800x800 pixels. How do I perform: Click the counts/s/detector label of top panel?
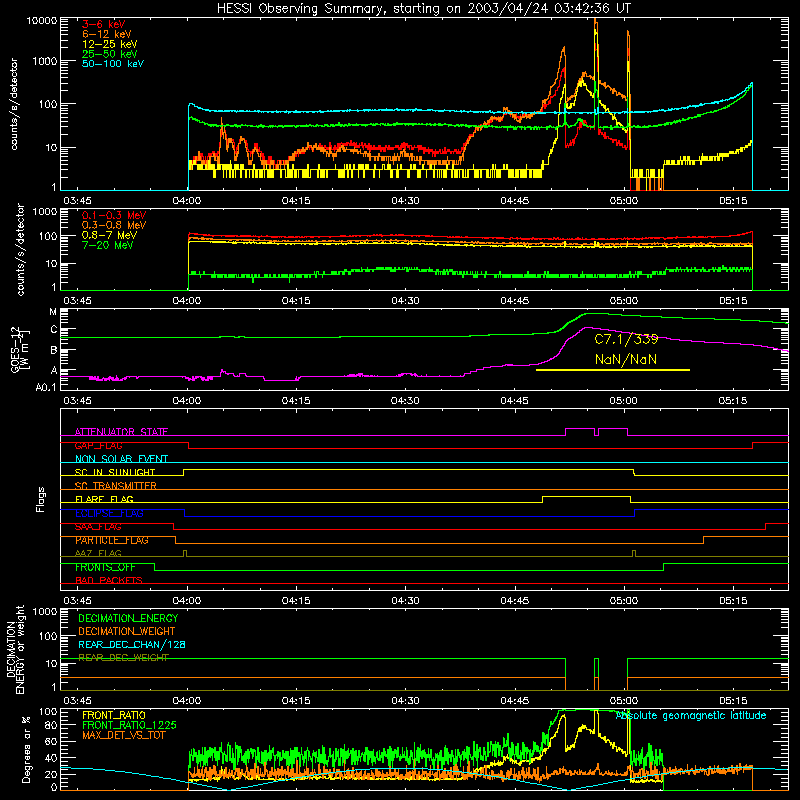[14, 104]
